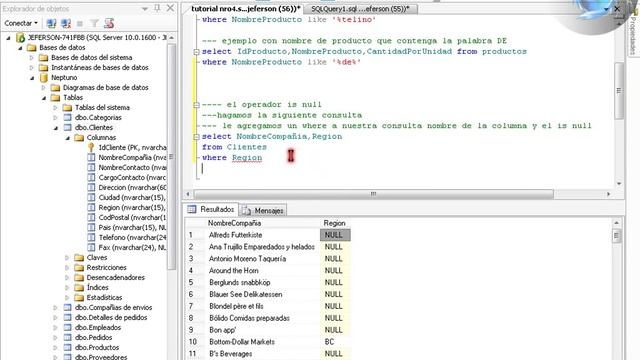Click the Region column icon in tree
The width and height of the screenshot is (640, 360).
click(x=91, y=207)
